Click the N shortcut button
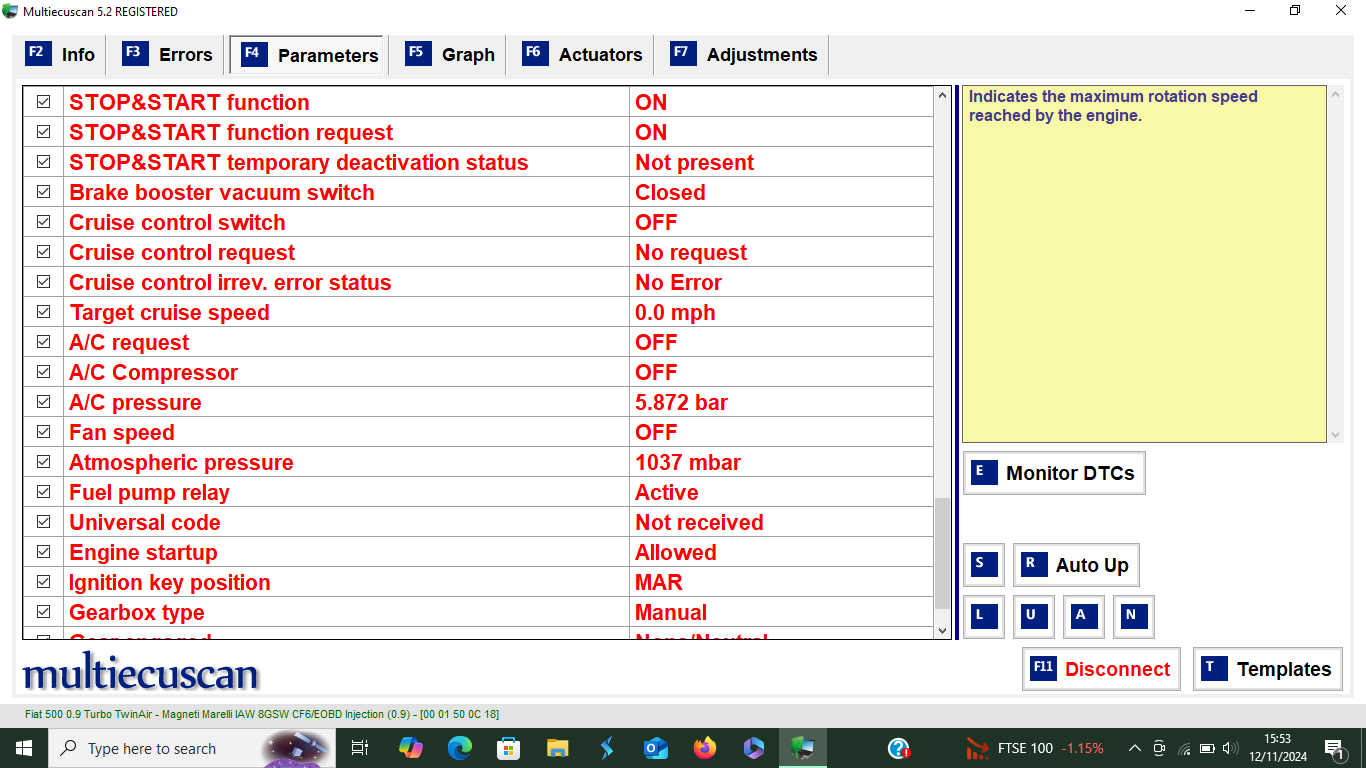The height and width of the screenshot is (768, 1366). 1133,616
